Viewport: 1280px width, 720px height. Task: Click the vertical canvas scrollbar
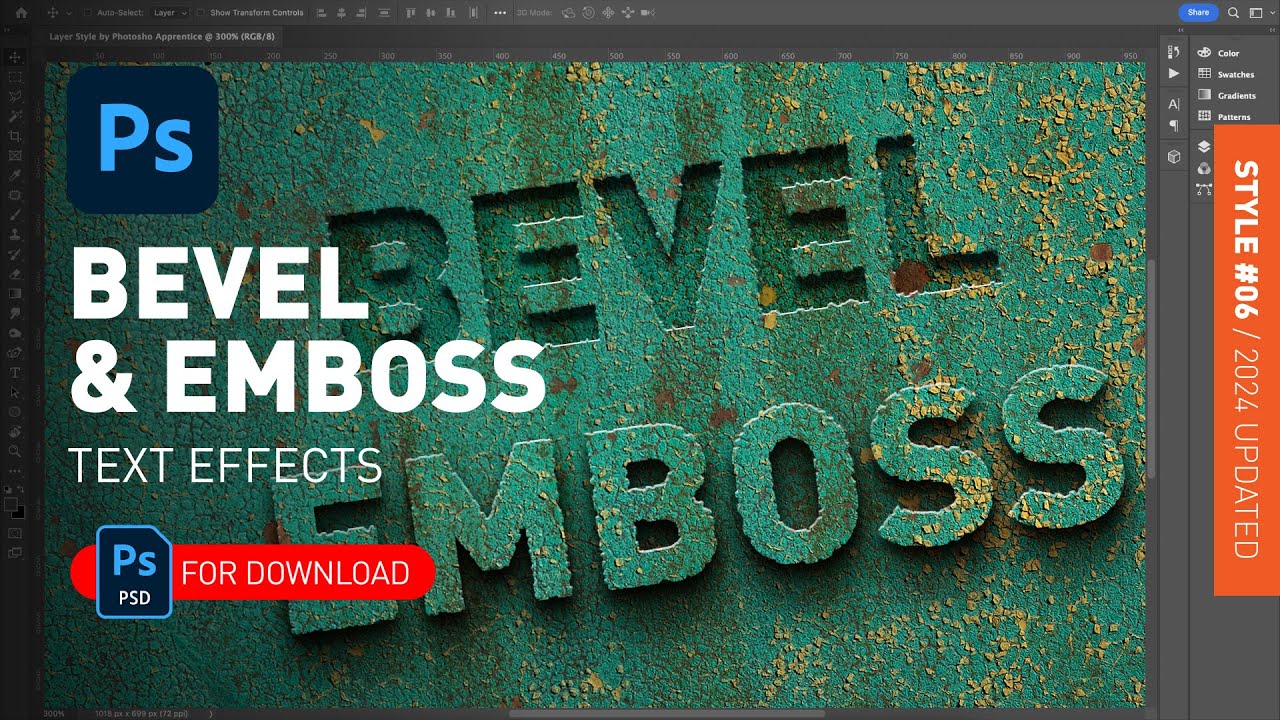[x=1151, y=367]
